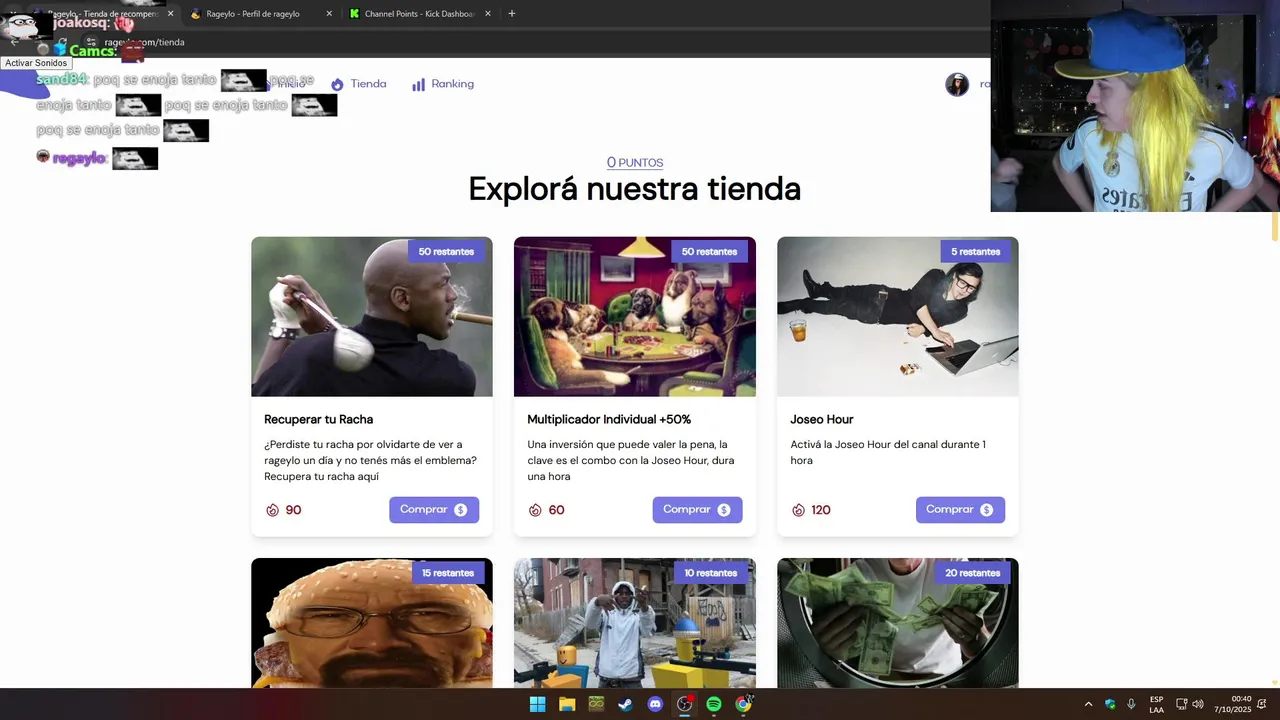Open a new browser tab

coord(512,14)
